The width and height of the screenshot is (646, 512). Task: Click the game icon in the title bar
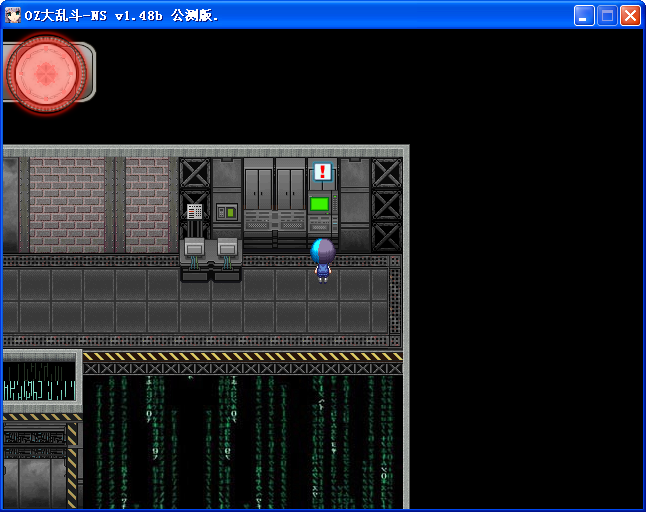point(13,16)
